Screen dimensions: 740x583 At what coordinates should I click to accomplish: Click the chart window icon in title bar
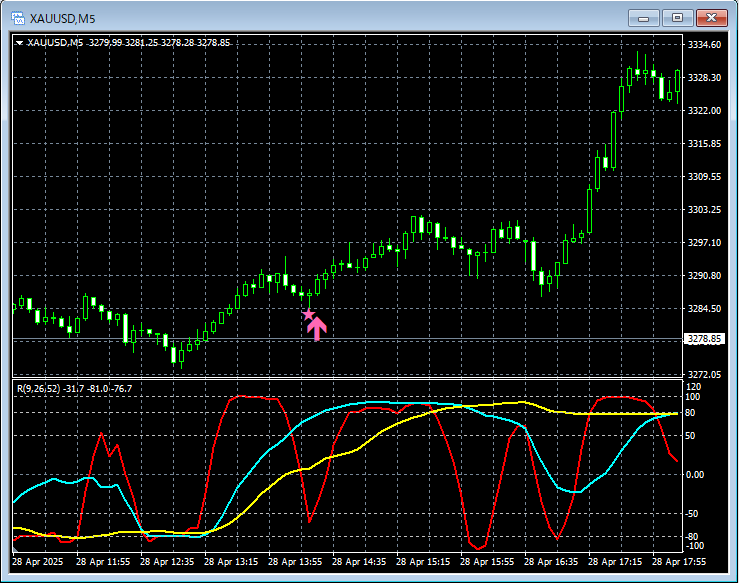pos(17,17)
